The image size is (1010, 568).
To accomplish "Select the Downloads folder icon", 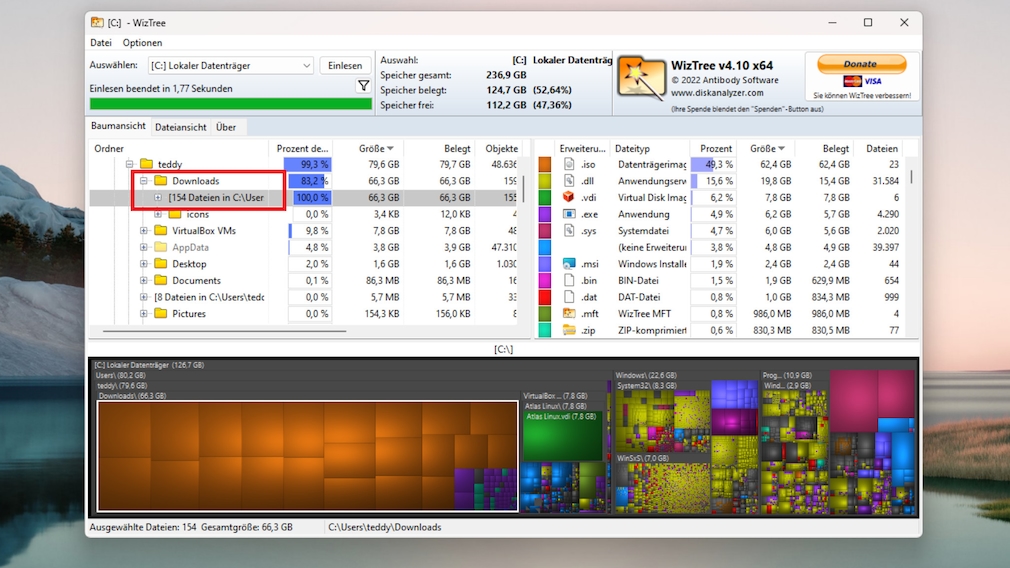I will click(x=160, y=181).
